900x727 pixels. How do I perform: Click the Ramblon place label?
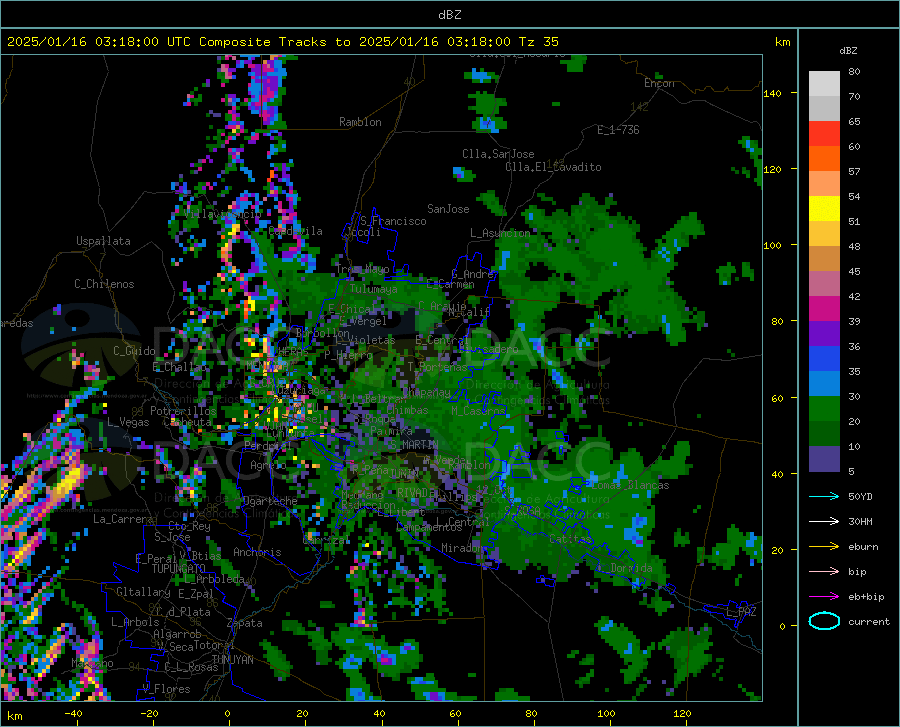[360, 122]
